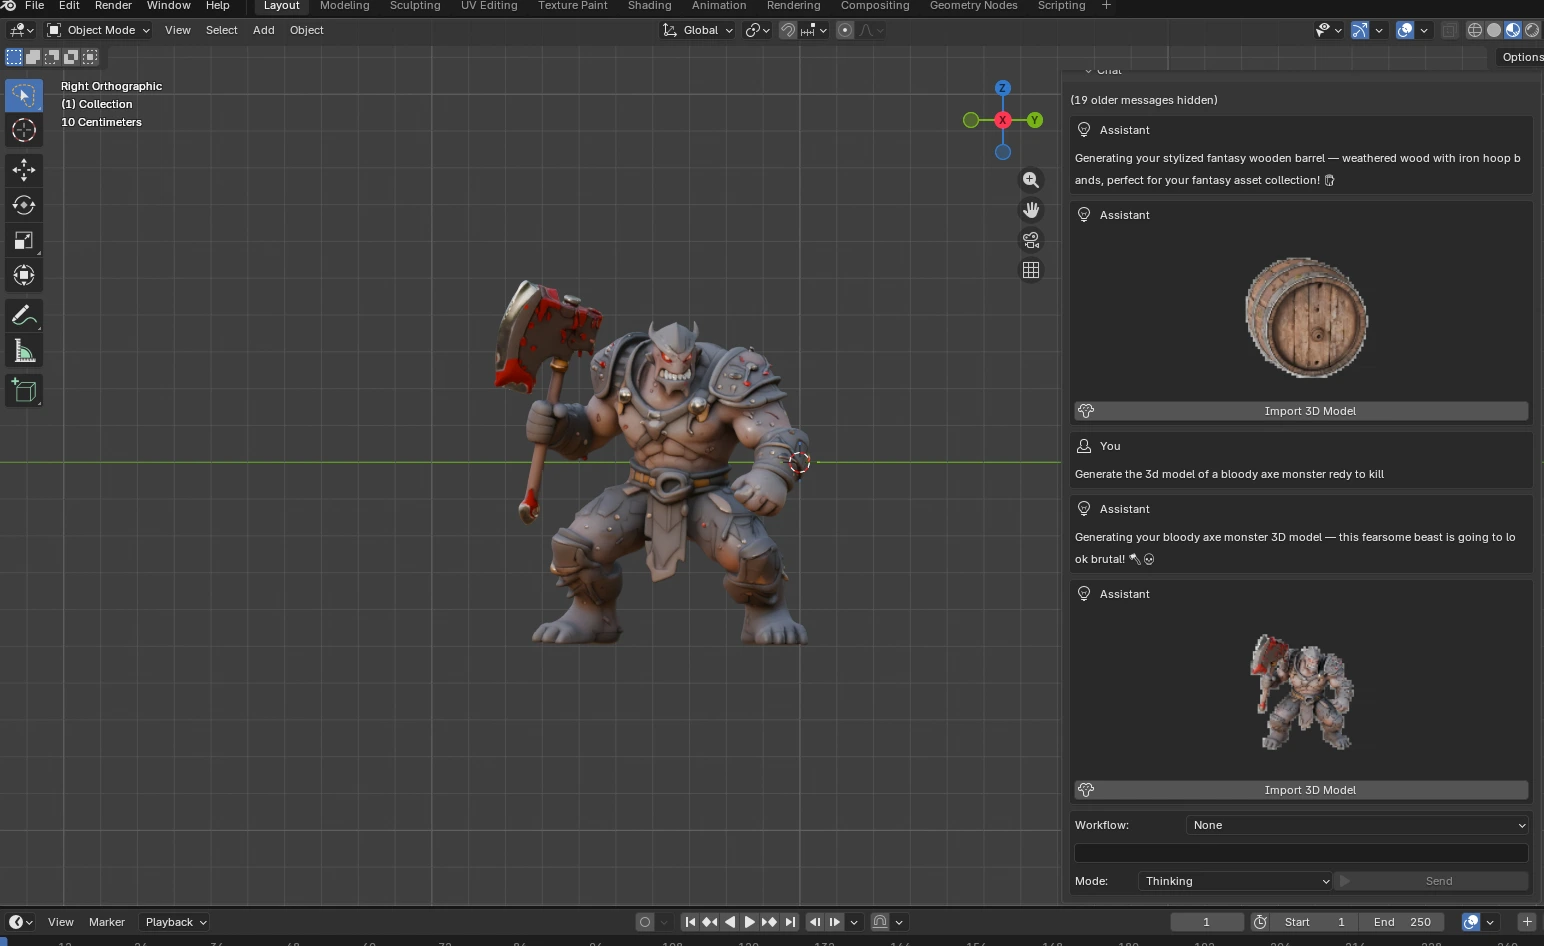1544x946 pixels.
Task: Open the Render menu
Action: pyautogui.click(x=113, y=6)
